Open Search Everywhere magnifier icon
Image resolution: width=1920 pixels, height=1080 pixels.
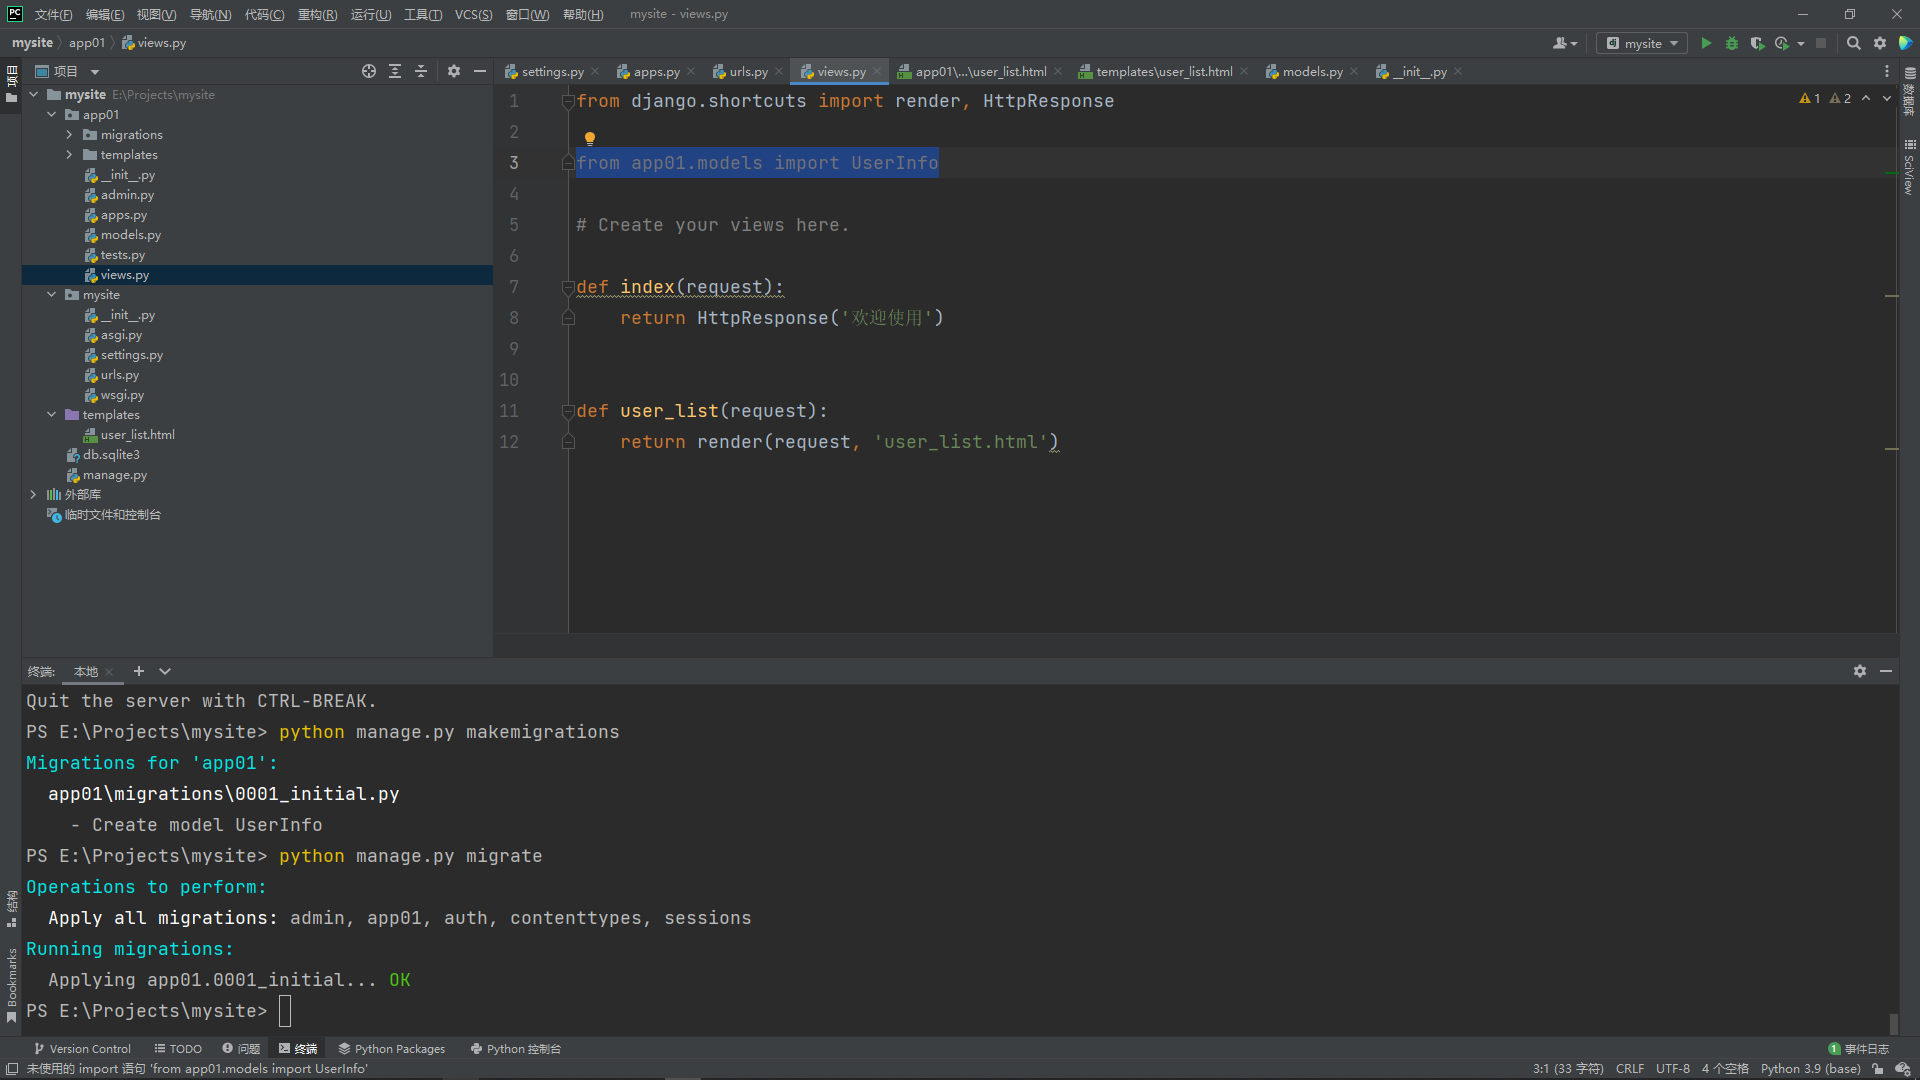tap(1854, 43)
